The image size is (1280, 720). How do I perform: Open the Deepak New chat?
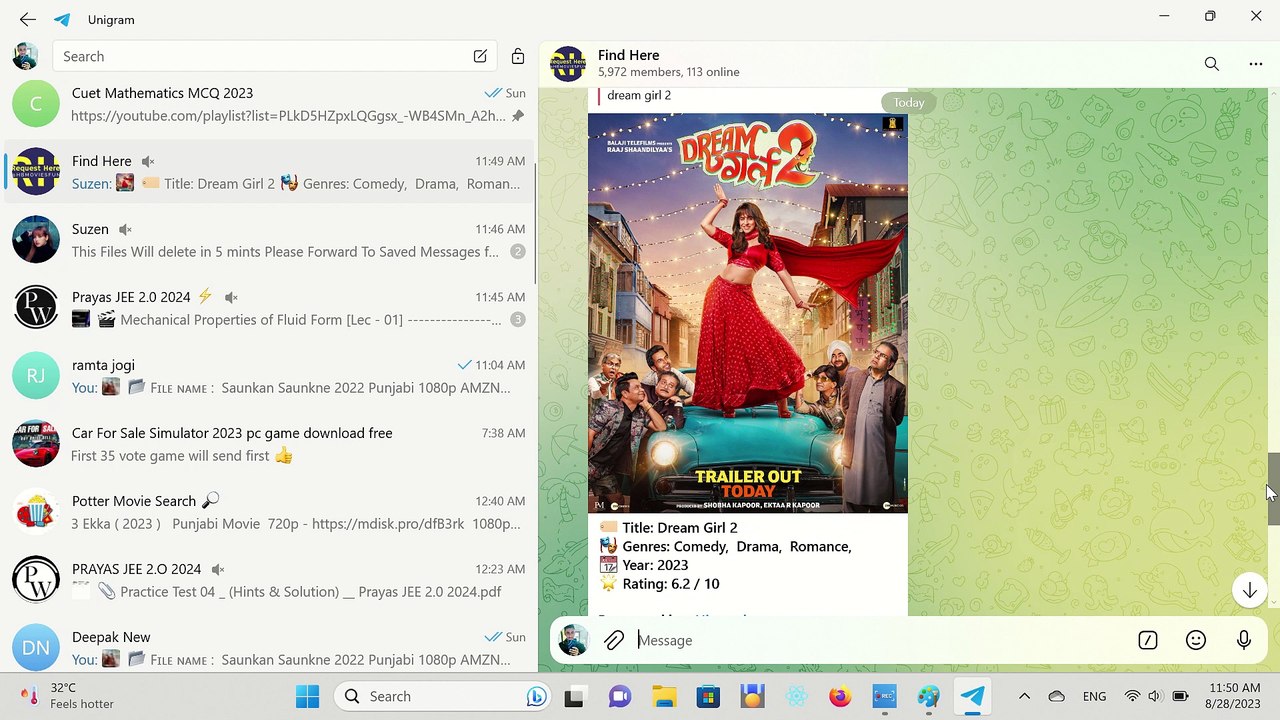point(268,648)
